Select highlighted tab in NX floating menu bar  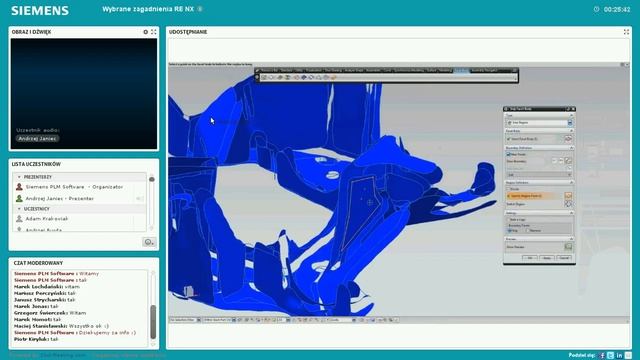[x=461, y=71]
